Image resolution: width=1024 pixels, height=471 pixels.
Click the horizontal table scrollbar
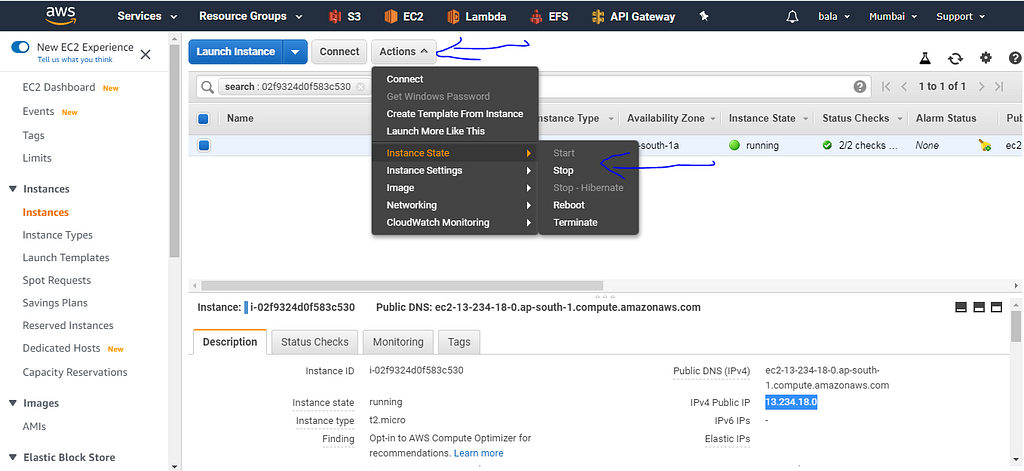402,285
